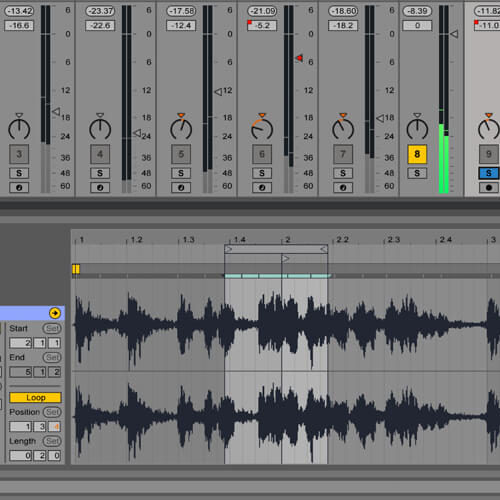Solo track 7
The image size is (500, 500).
(343, 173)
